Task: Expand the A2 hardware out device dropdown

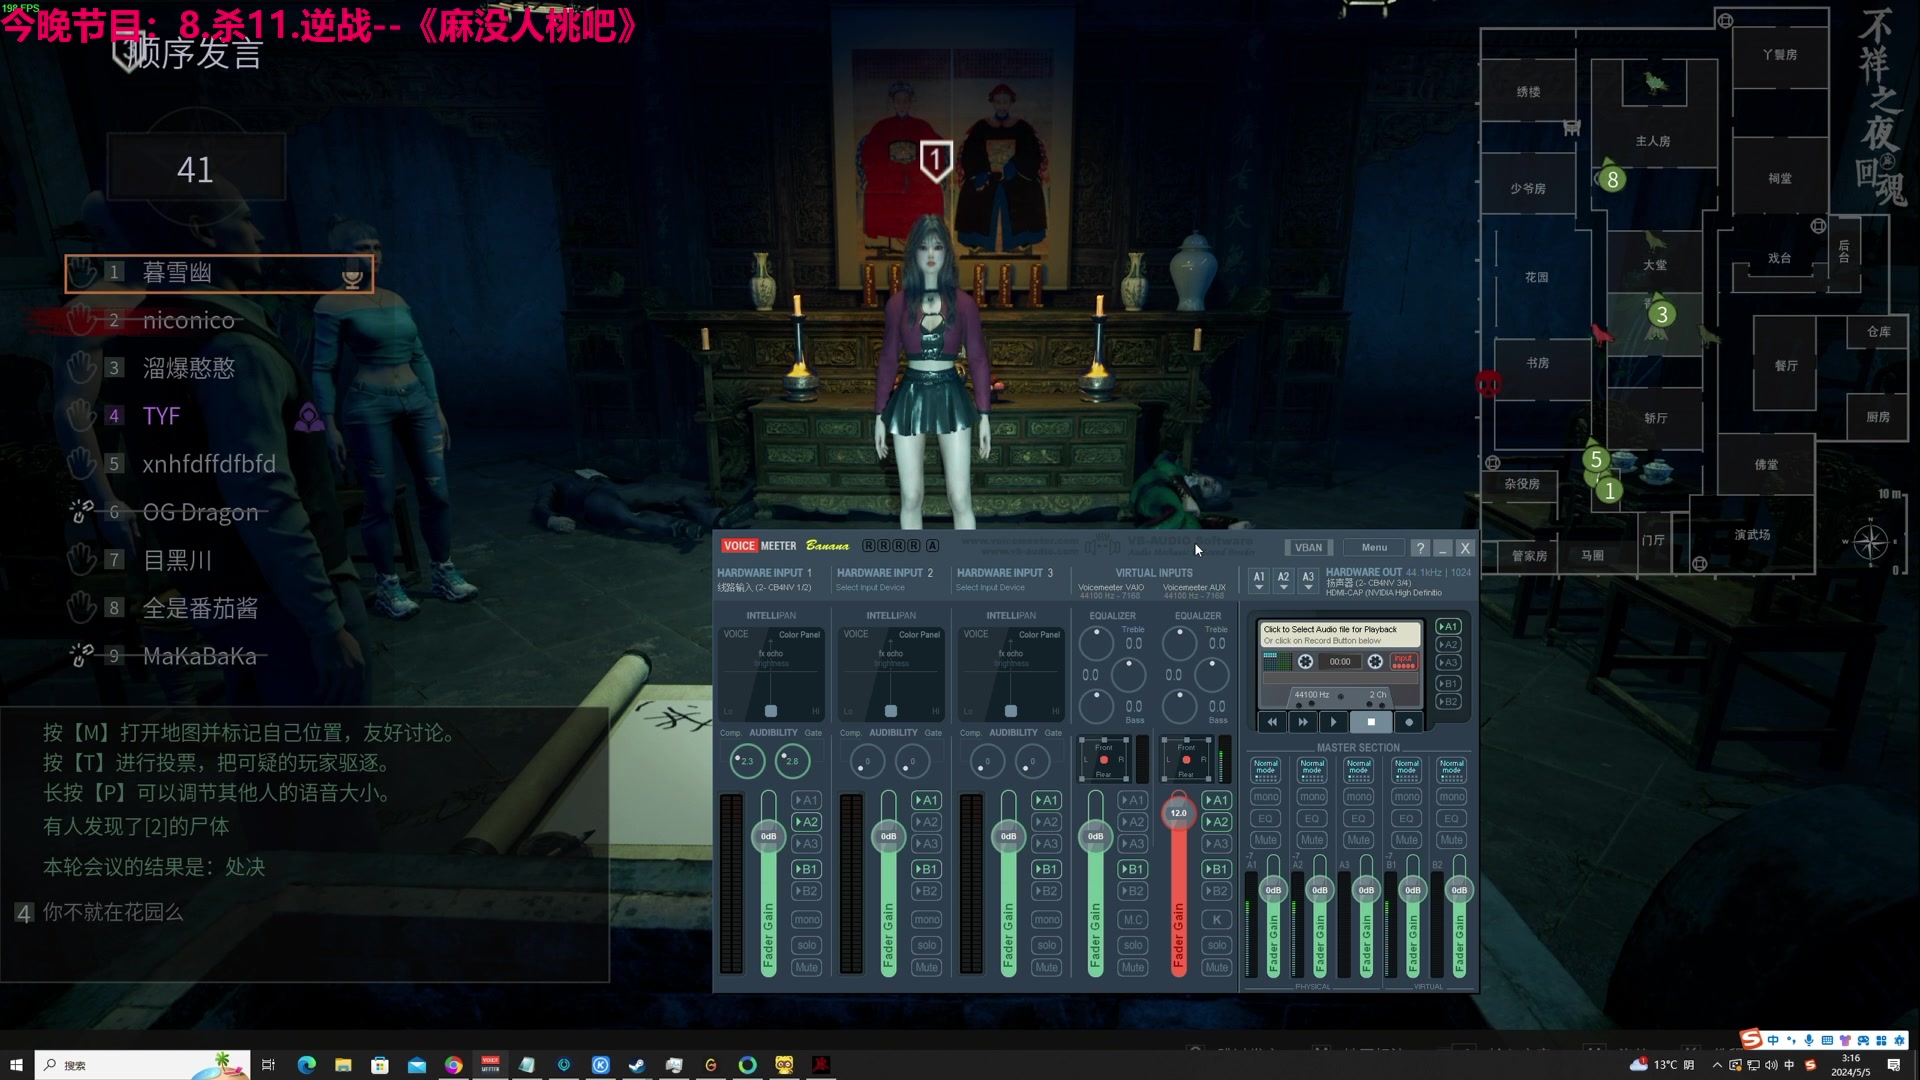Action: [1283, 580]
